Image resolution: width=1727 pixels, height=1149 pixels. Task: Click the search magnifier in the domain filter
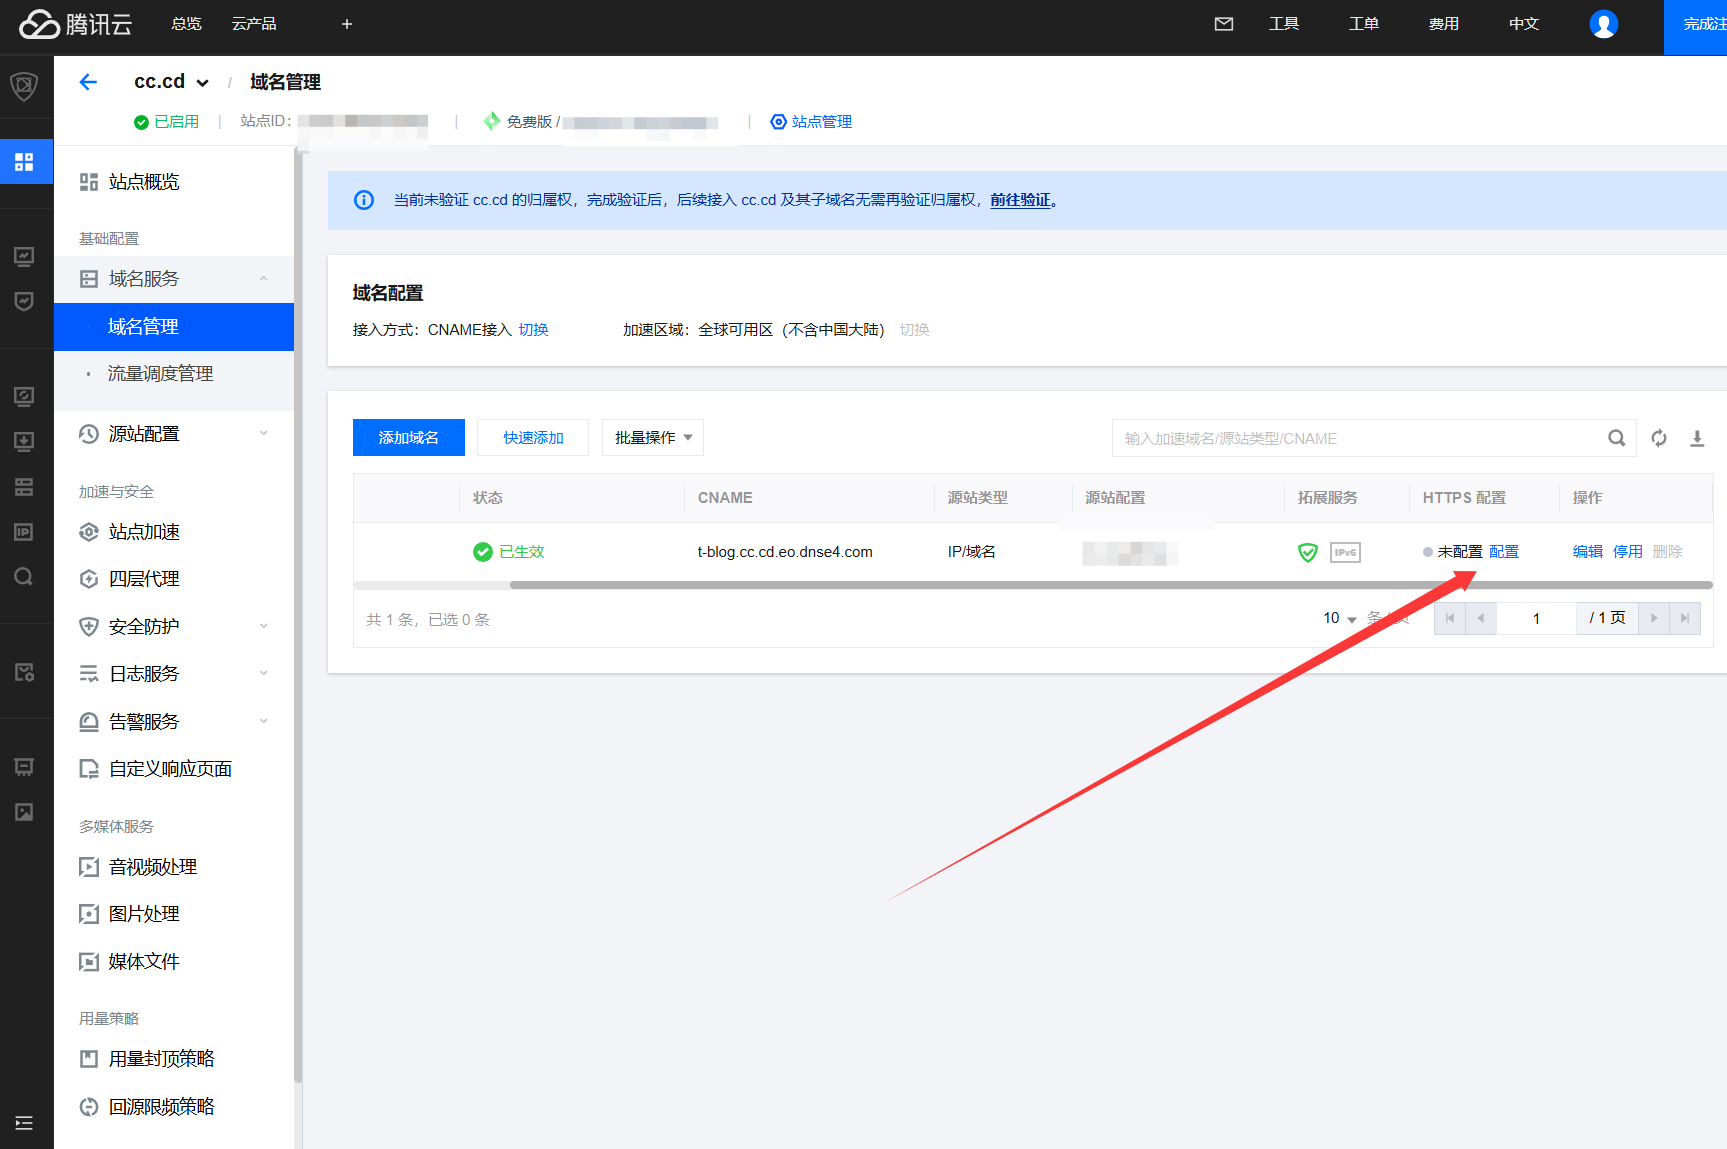click(1616, 438)
